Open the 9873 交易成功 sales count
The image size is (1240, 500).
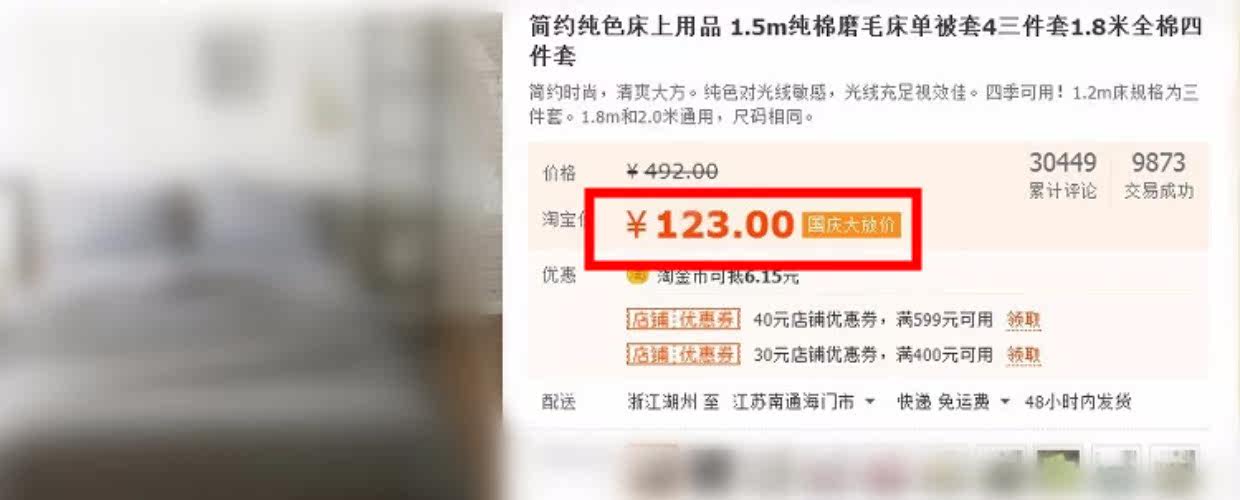[1159, 175]
